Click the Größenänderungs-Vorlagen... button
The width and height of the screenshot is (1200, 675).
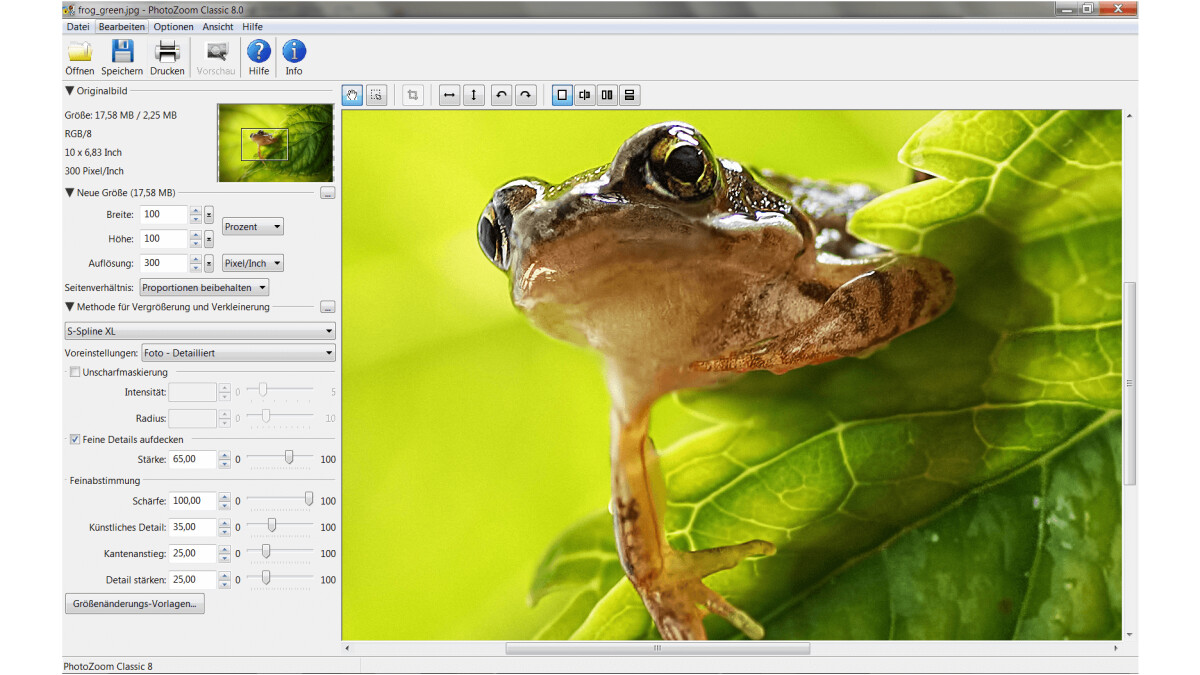(134, 604)
